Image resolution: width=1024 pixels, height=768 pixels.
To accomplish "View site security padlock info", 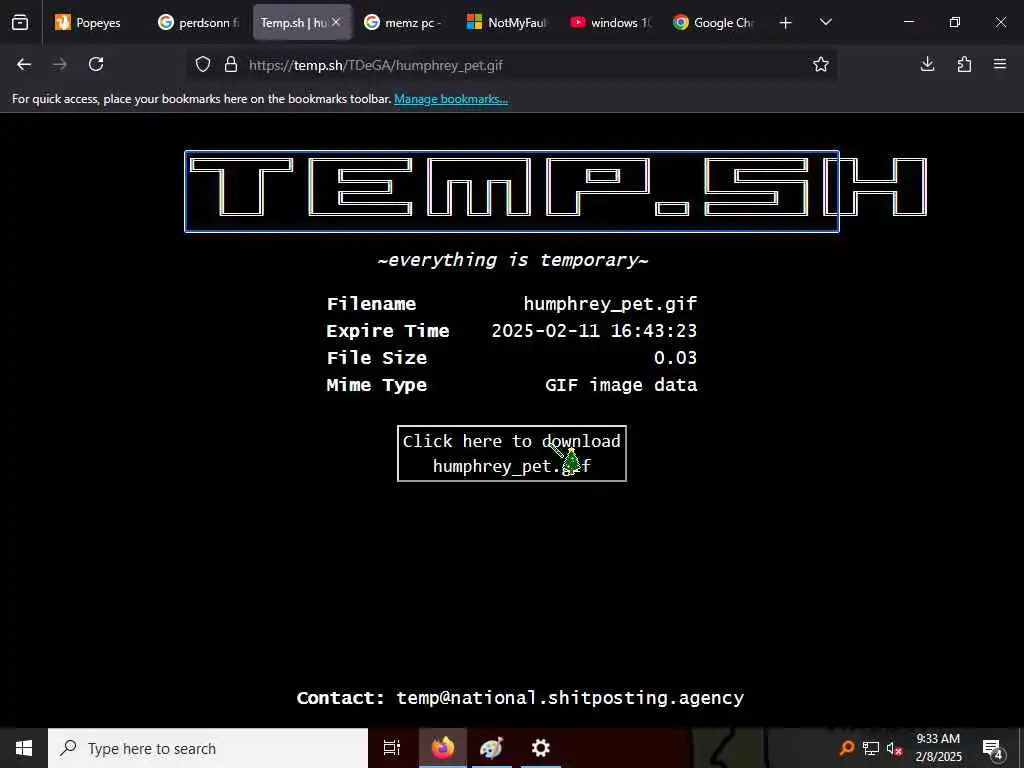I will coord(231,64).
